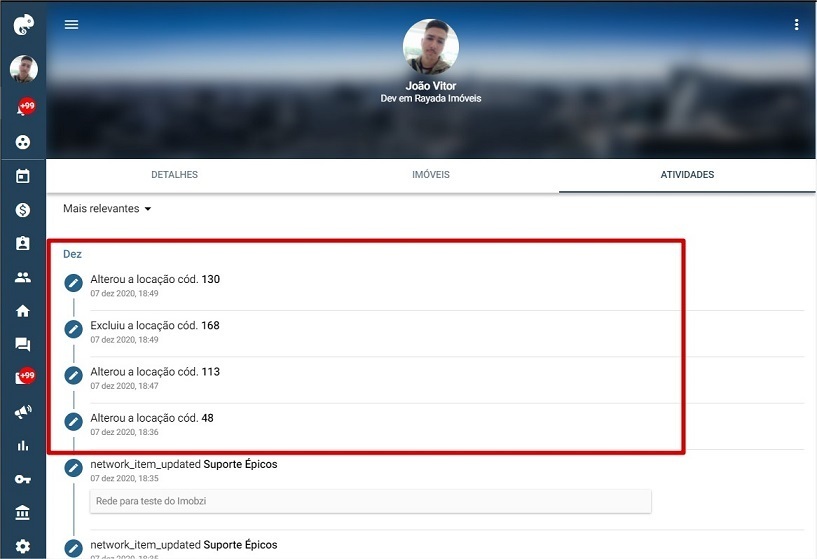Open the user avatar in sidebar
This screenshot has height=559, width=817.
[23, 69]
